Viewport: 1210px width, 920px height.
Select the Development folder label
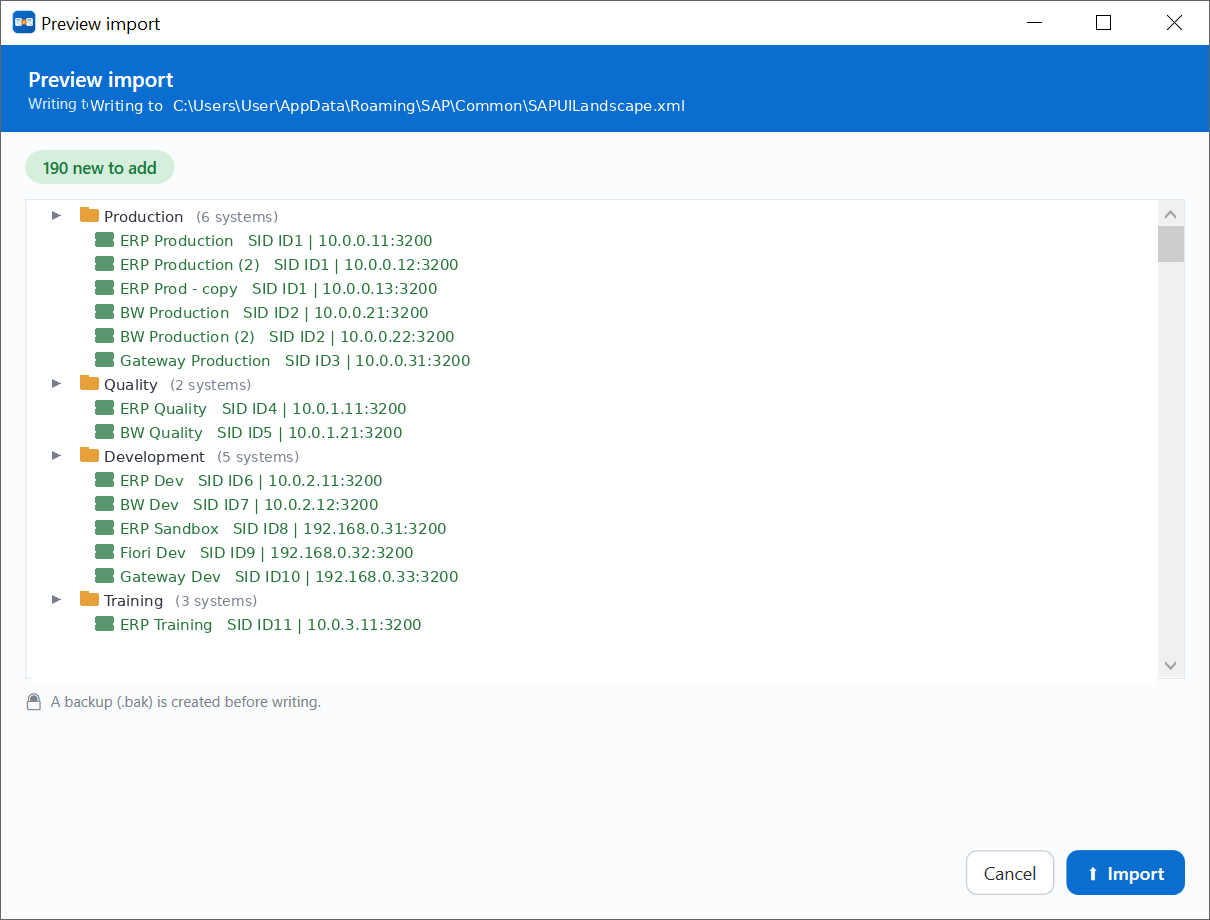click(154, 457)
